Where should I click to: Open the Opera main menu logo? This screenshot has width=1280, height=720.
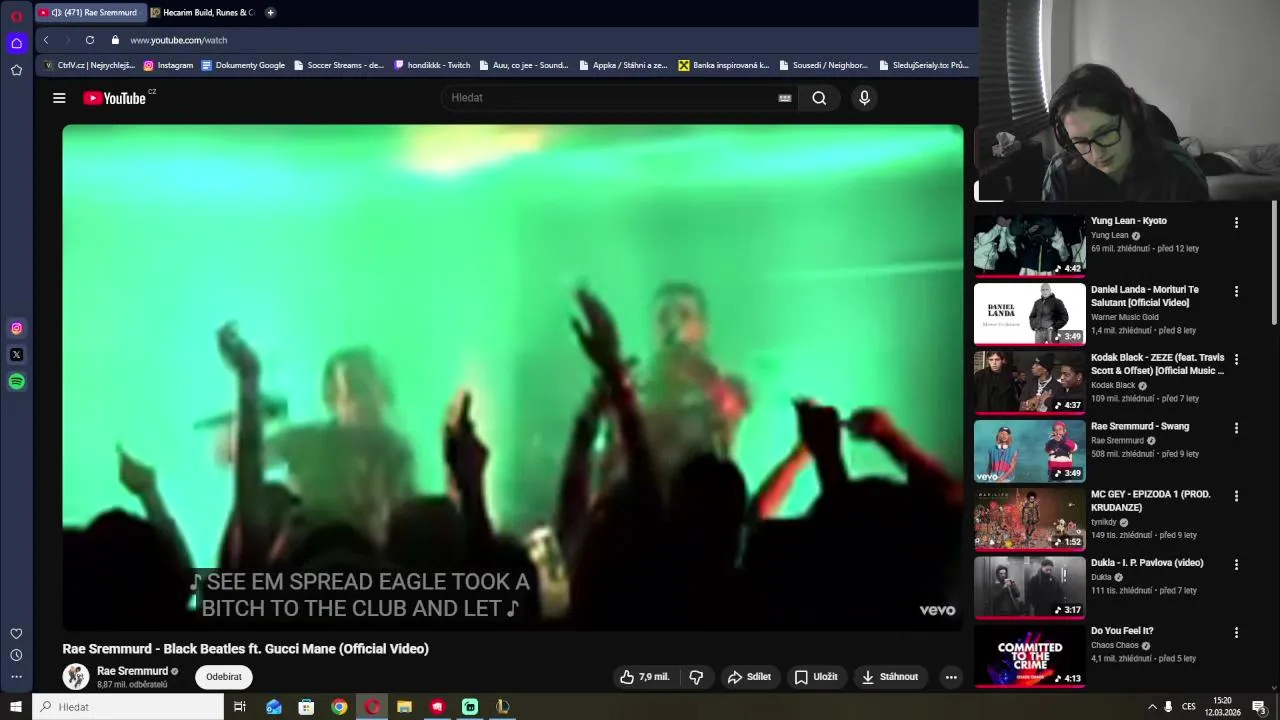tap(16, 16)
